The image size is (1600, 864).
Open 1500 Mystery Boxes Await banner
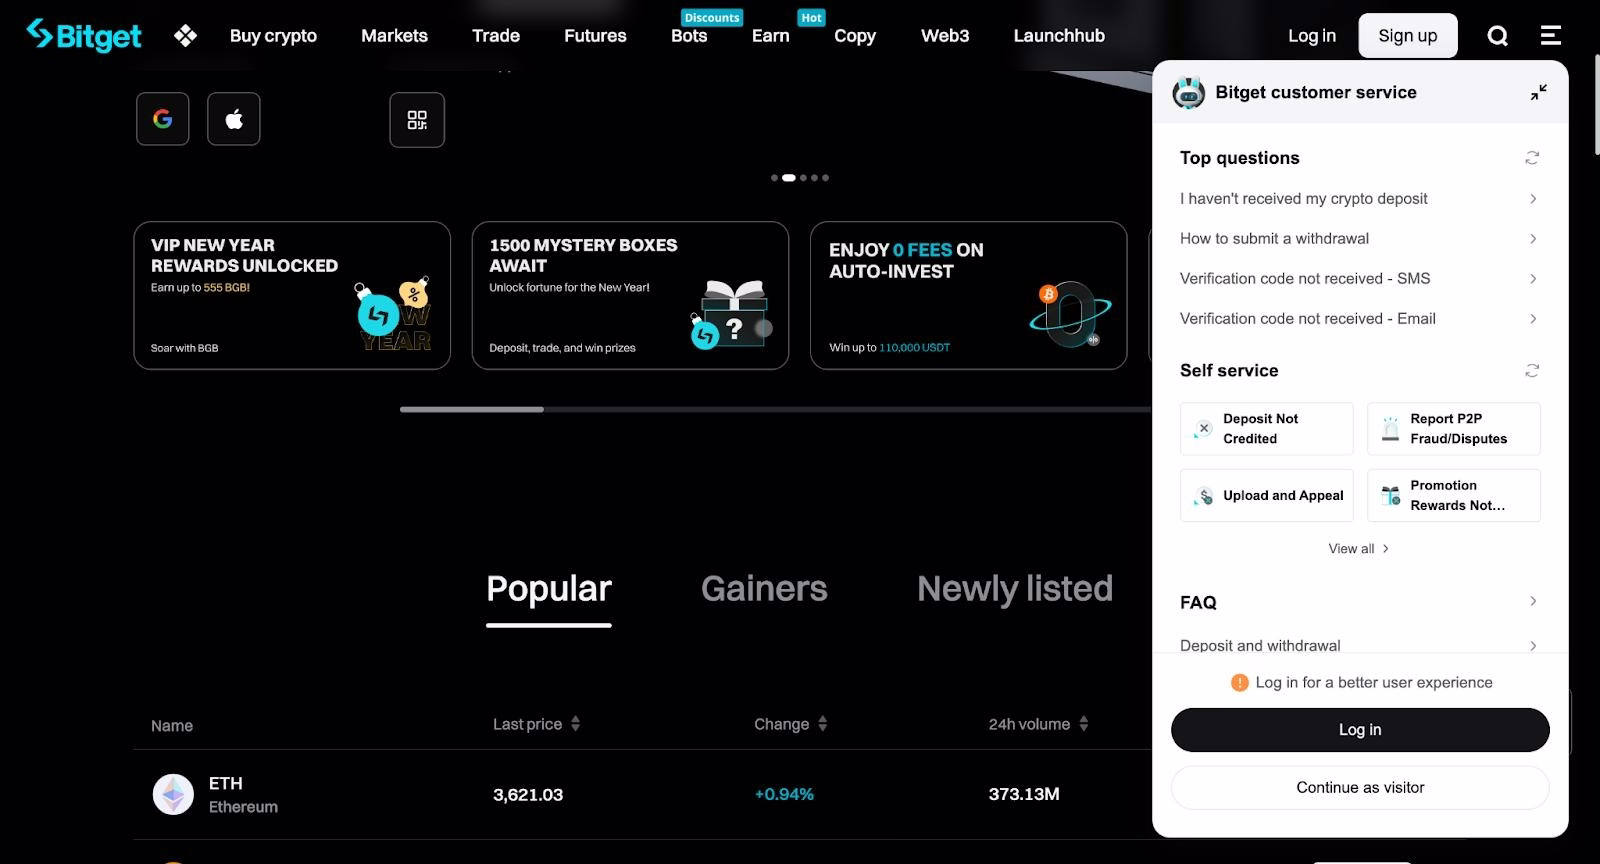click(630, 296)
